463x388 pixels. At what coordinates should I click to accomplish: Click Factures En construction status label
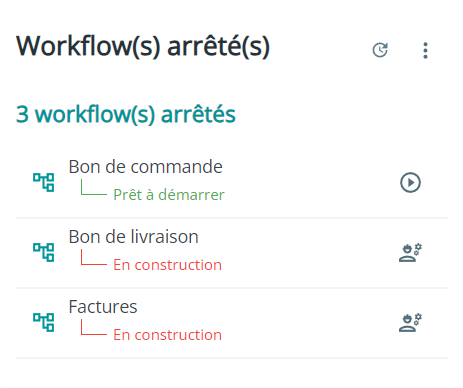[x=168, y=335]
